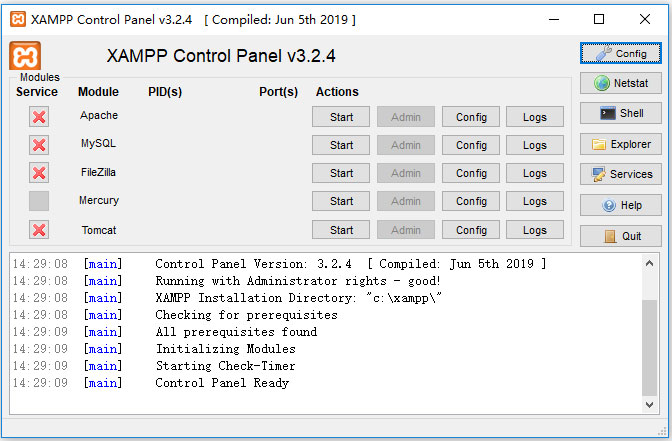
Task: Open Explorer folder button
Action: pos(621,144)
